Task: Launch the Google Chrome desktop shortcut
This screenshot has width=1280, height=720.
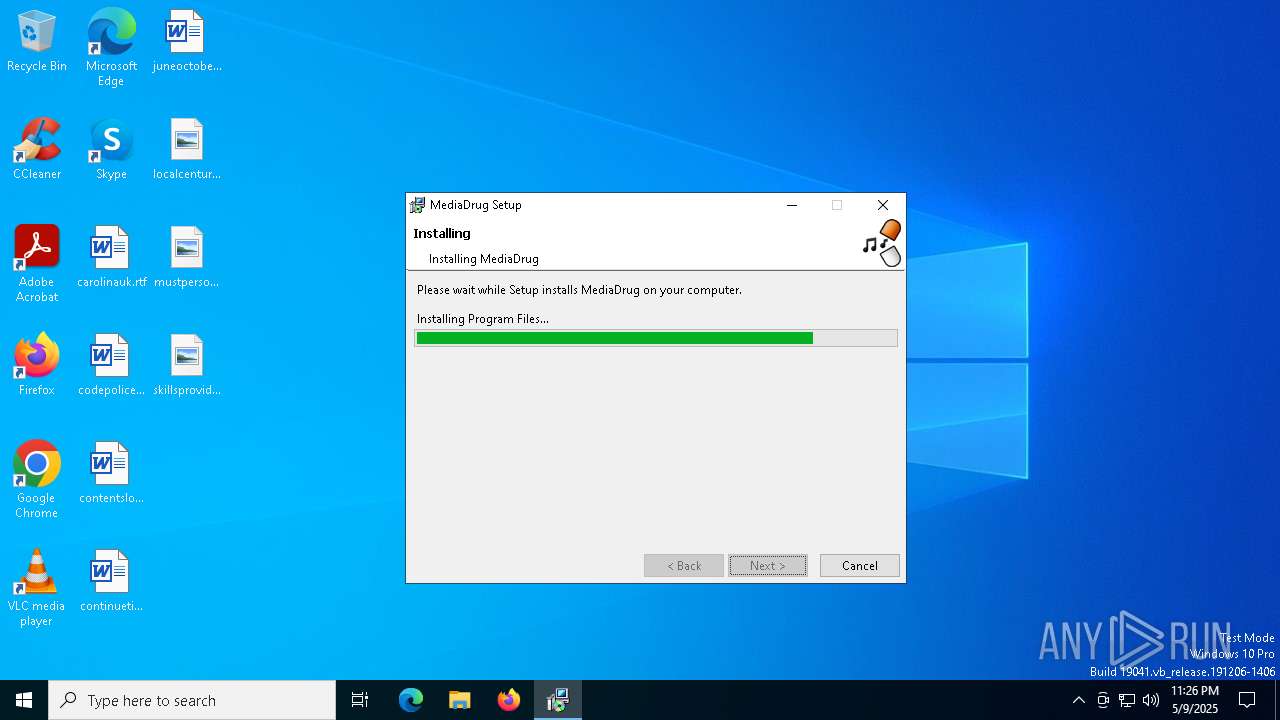Action: pyautogui.click(x=37, y=480)
